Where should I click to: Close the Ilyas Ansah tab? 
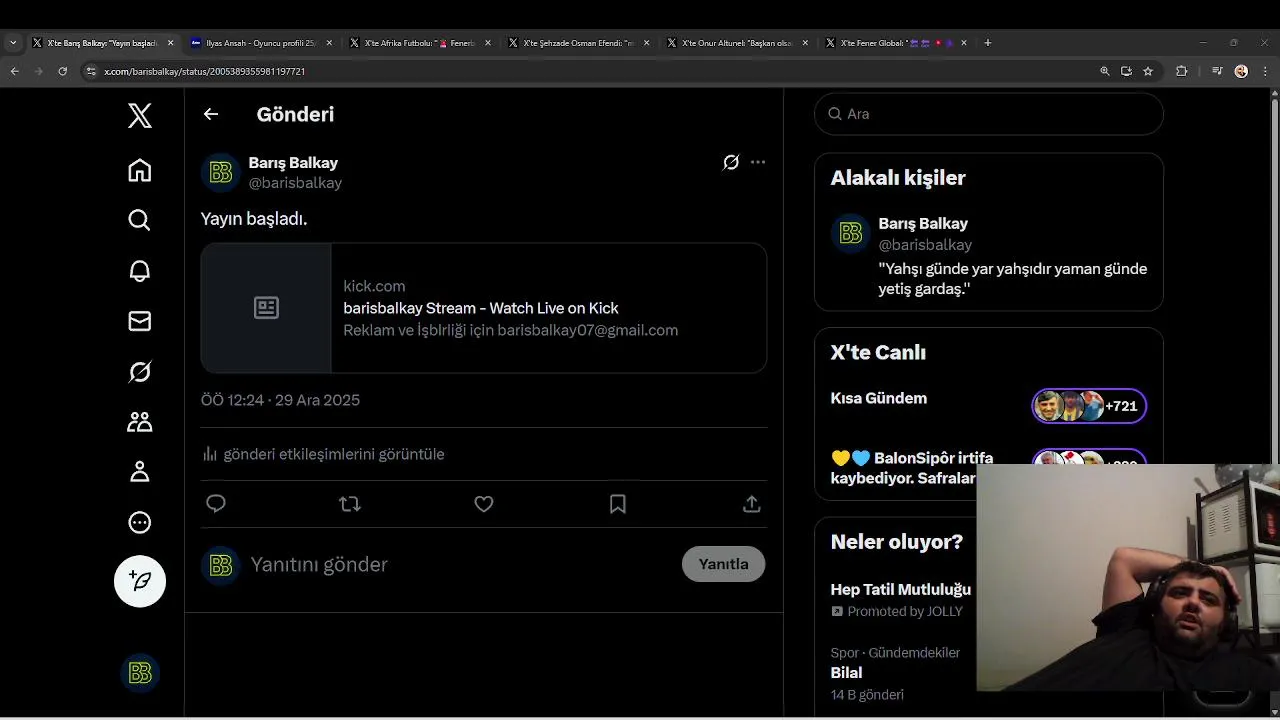point(329,43)
